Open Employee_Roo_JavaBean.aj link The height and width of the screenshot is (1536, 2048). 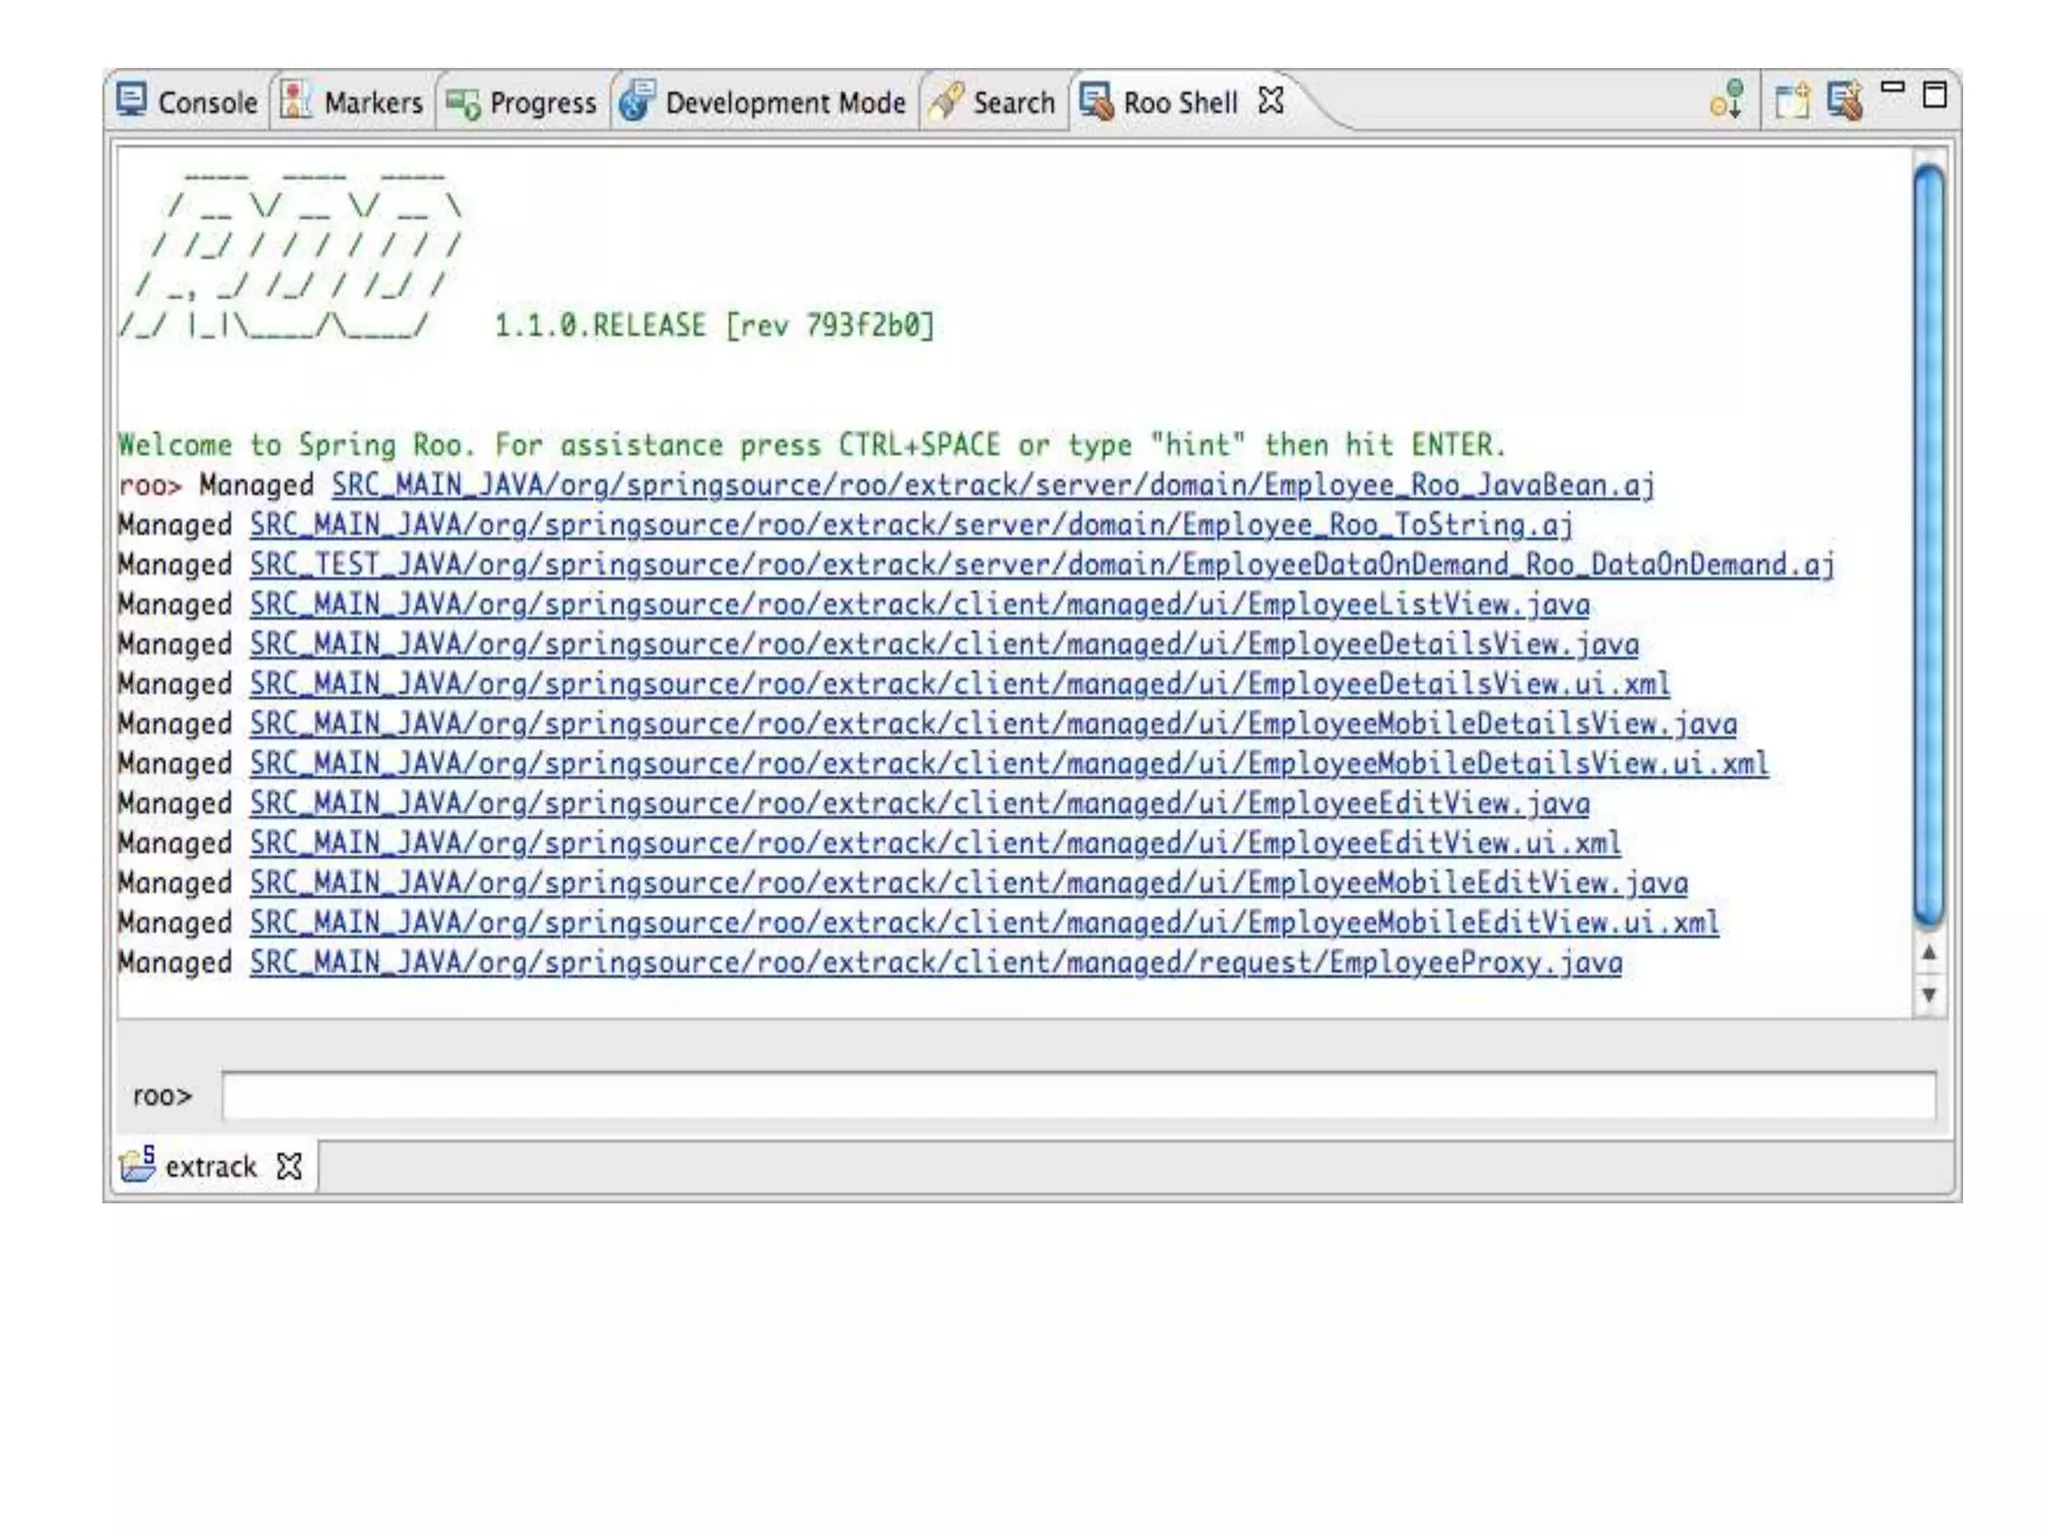[993, 486]
